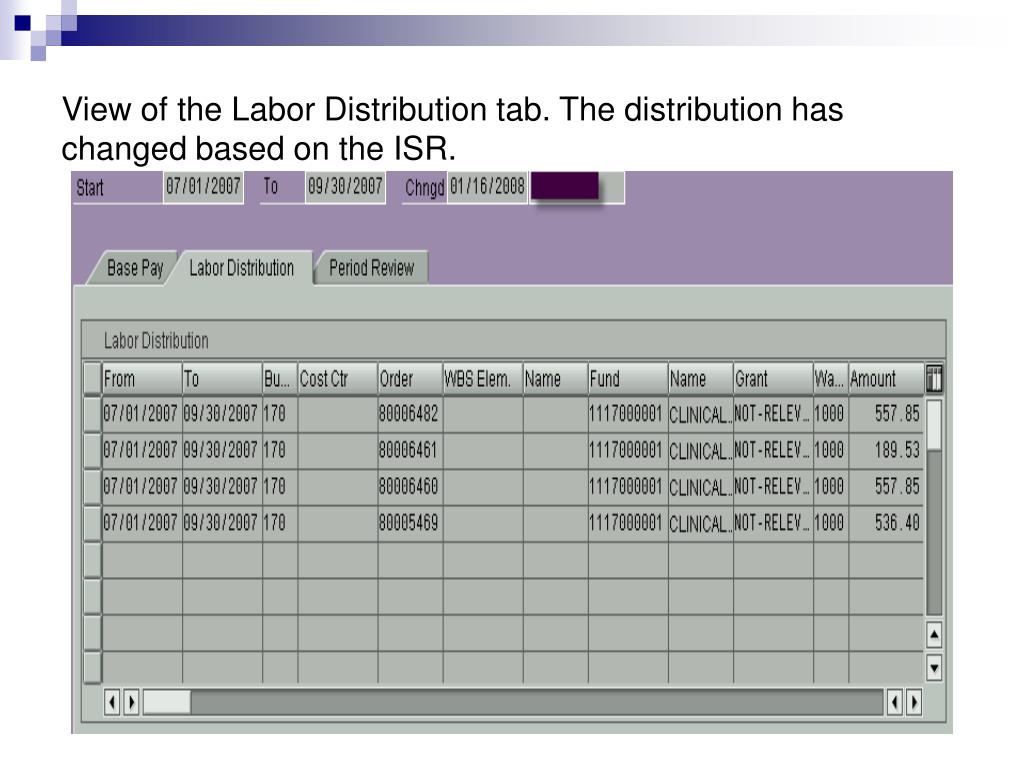Screen dimensions: 1024x768
Task: Select the Labor Distribution tab
Action: 241,268
